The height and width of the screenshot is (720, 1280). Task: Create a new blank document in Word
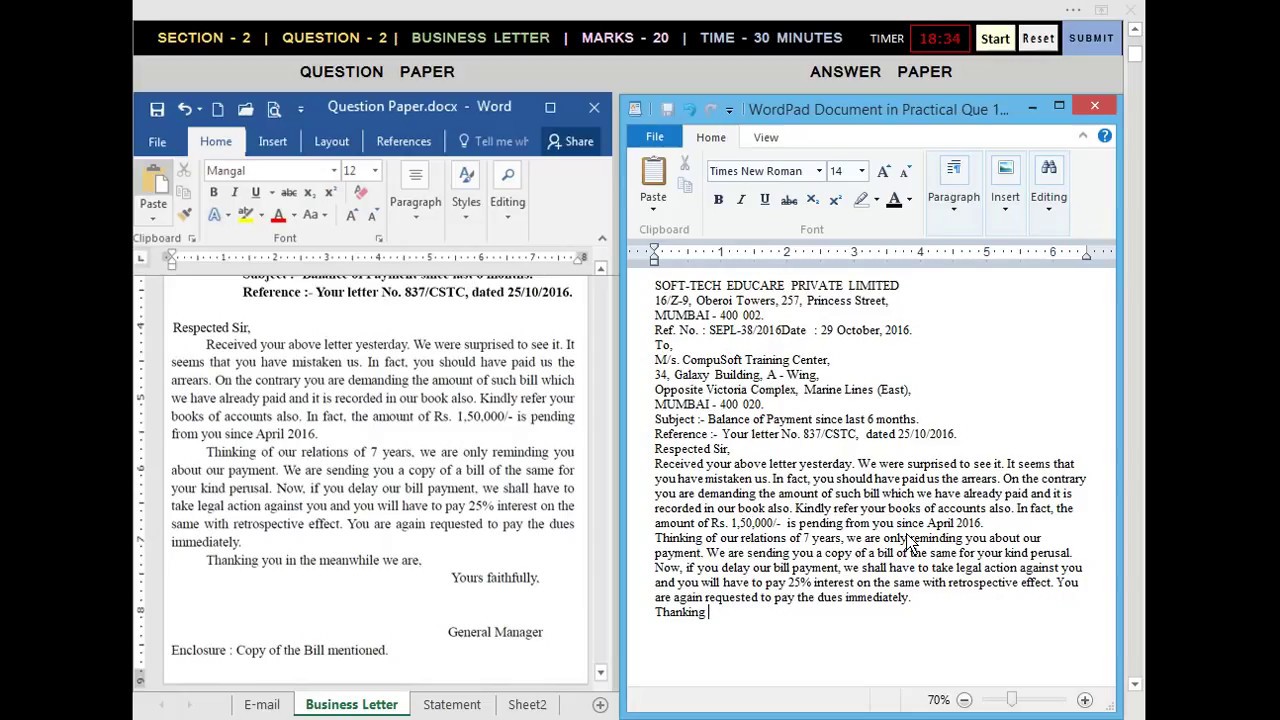217,109
